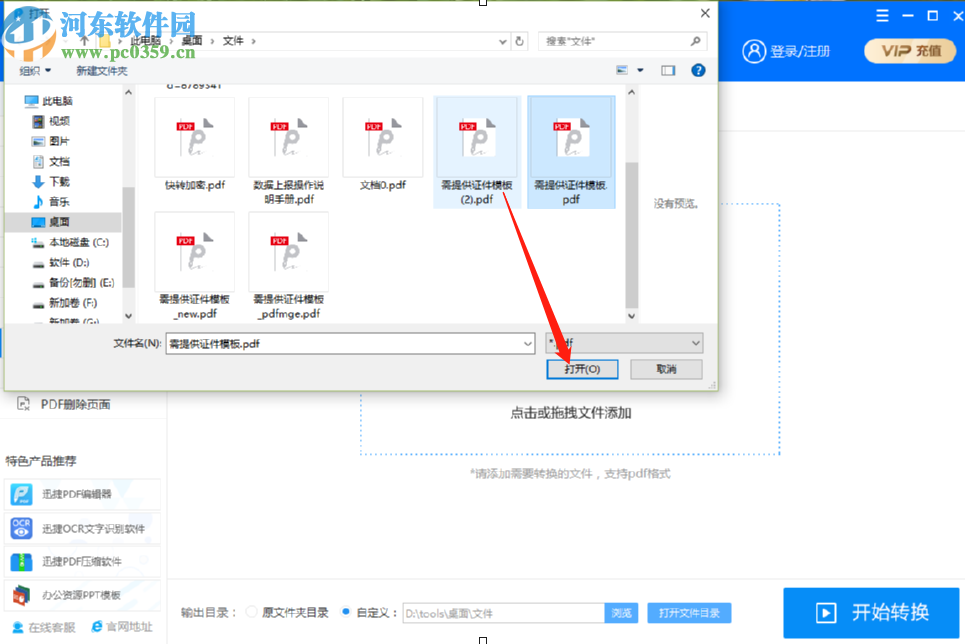The image size is (965, 644).
Task: Select 需提供证件模板_new.pdf file
Action: (194, 266)
